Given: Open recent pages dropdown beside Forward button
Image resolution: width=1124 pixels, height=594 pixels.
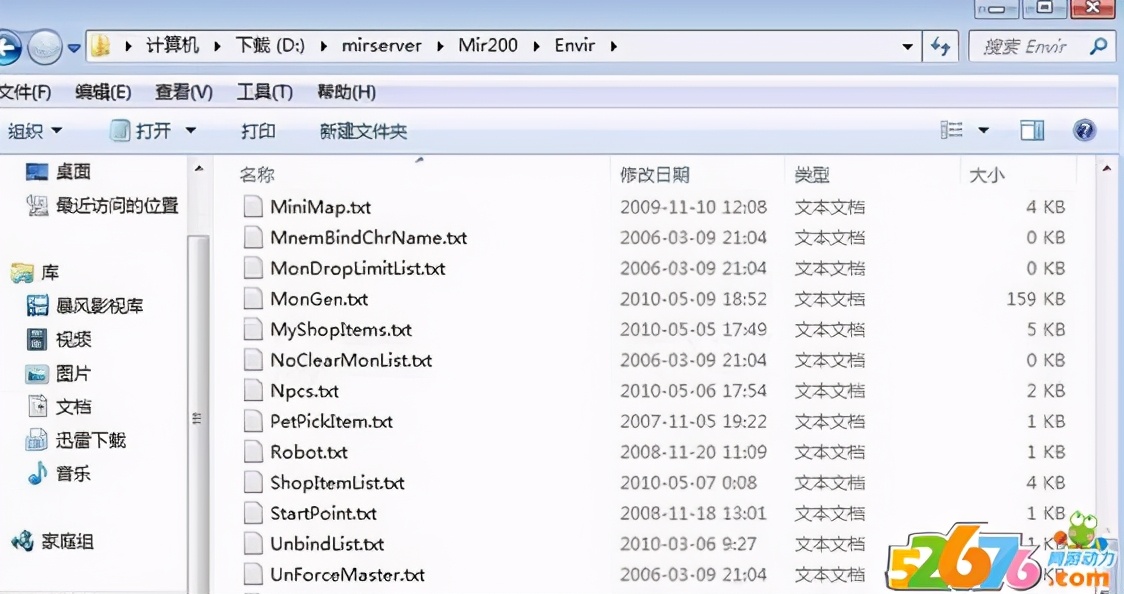Looking at the screenshot, I should pyautogui.click(x=74, y=48).
